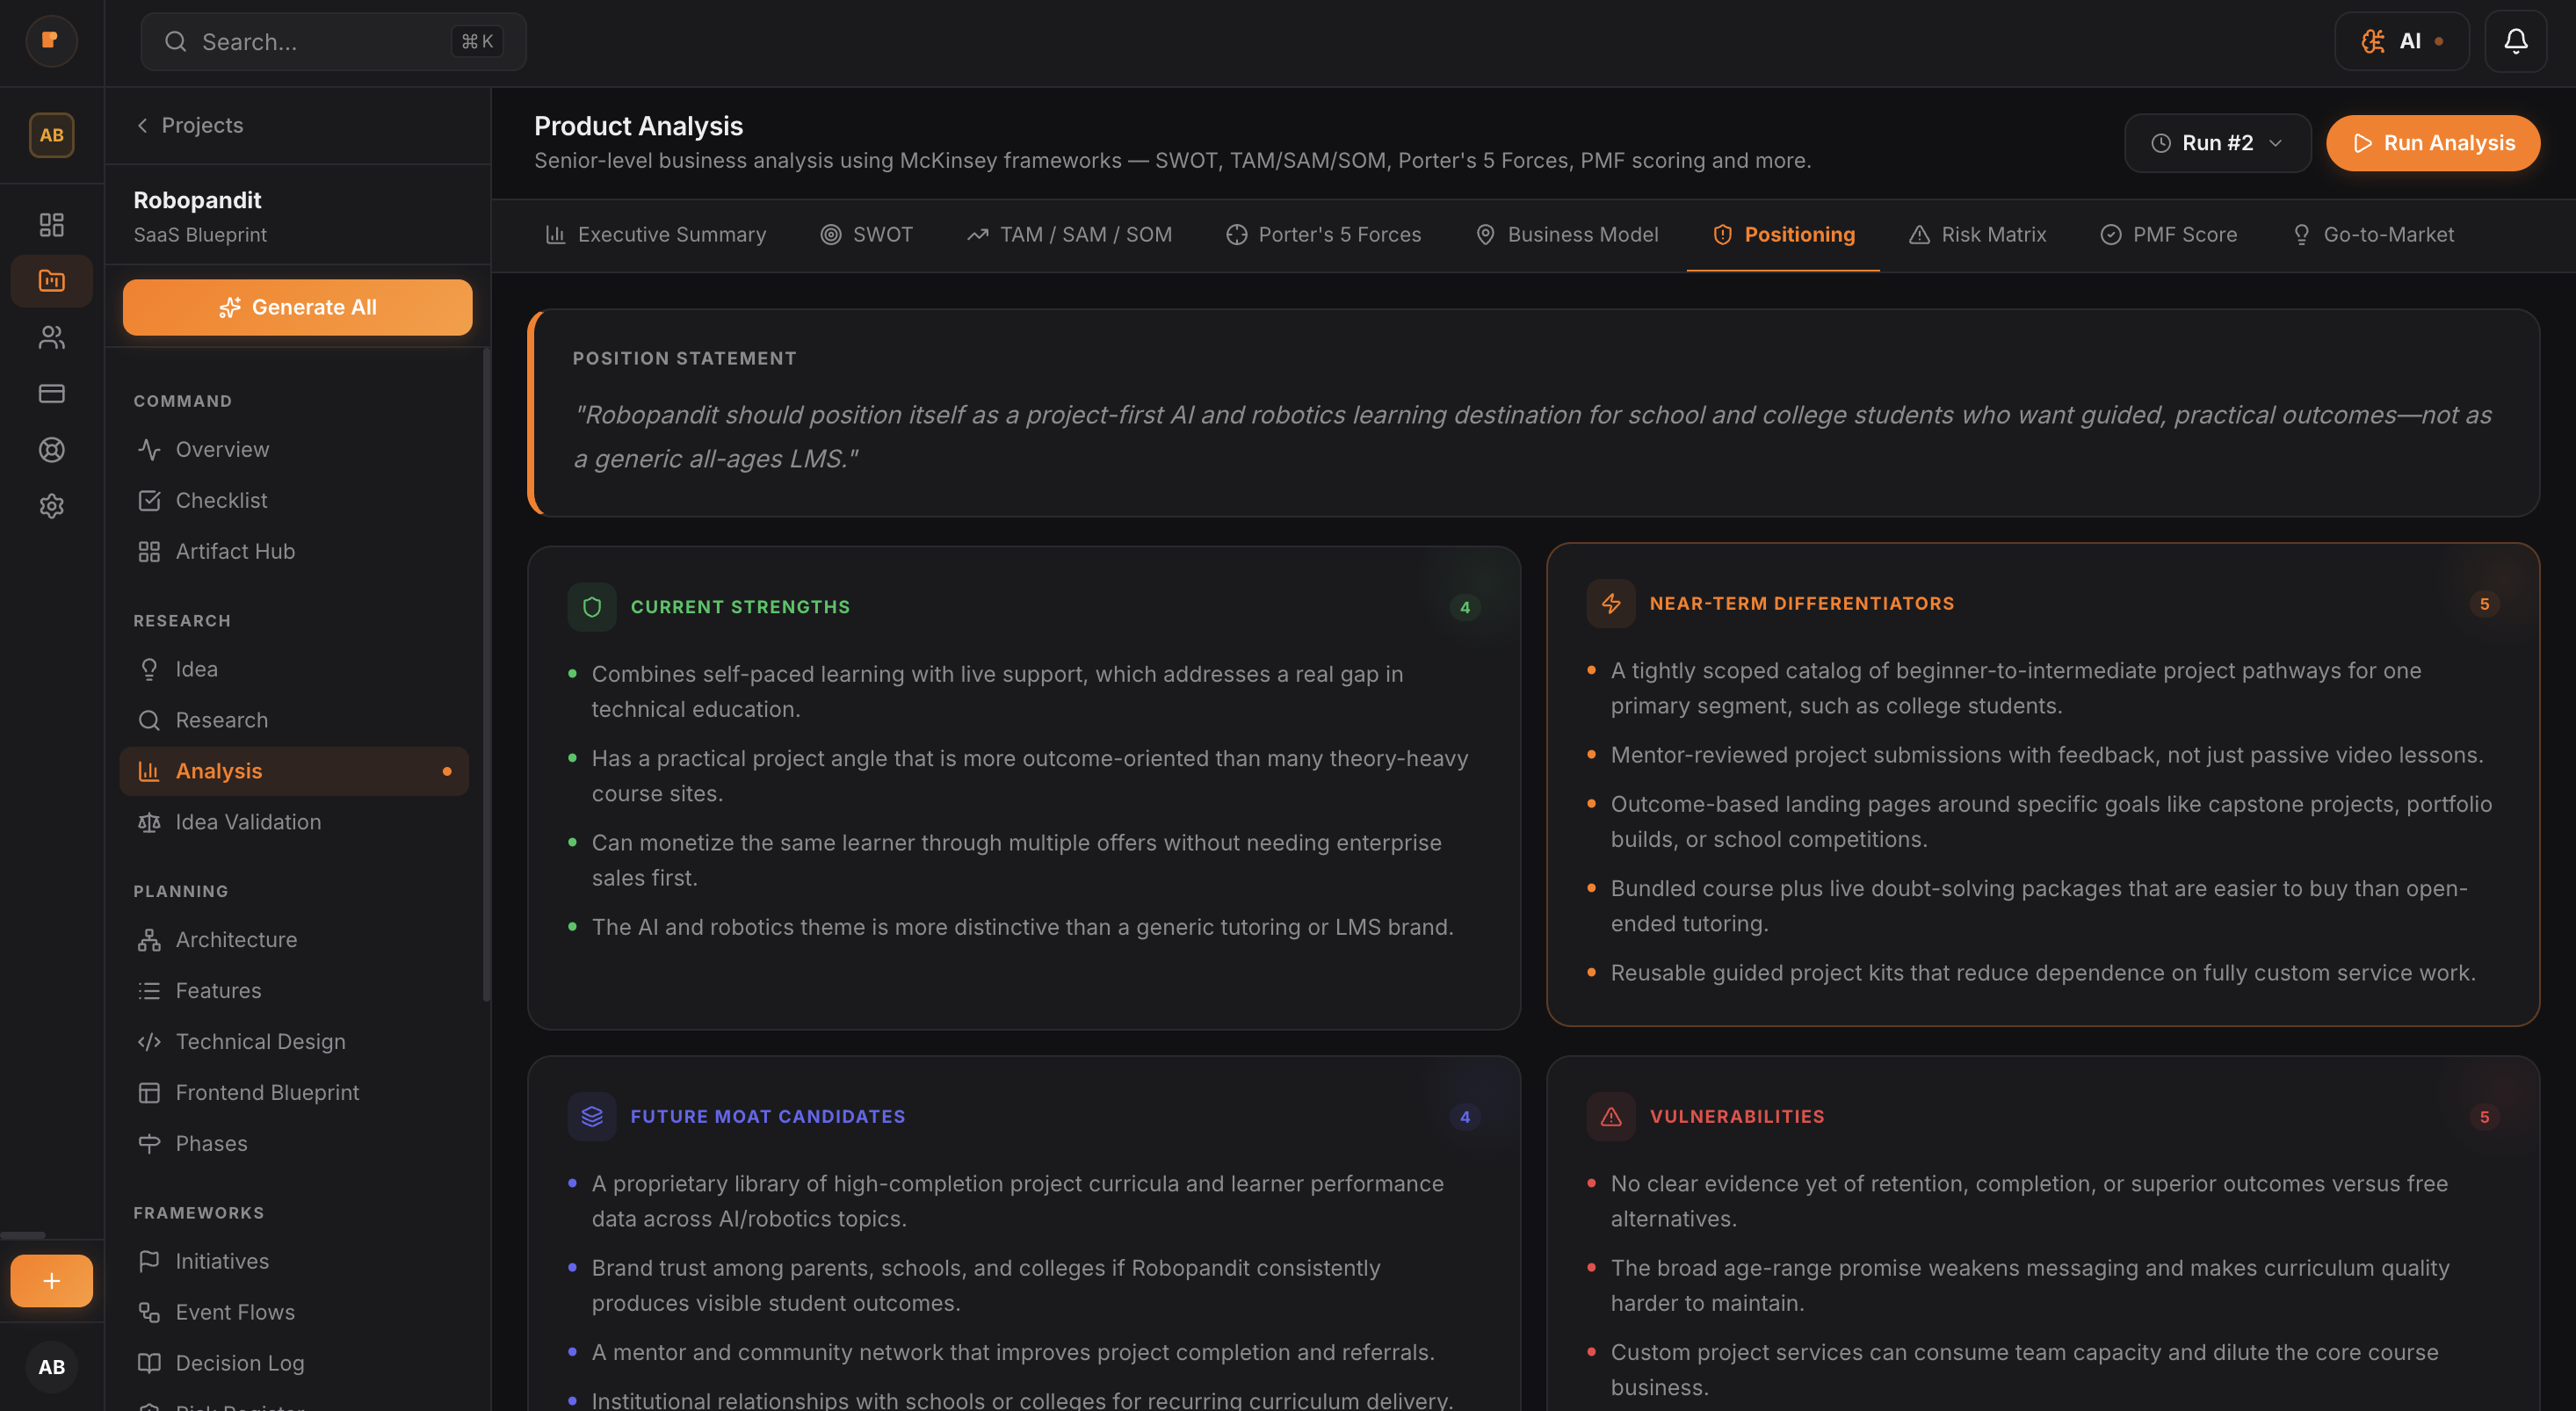
Task: Switch to the Risk Matrix tab
Action: point(1977,234)
